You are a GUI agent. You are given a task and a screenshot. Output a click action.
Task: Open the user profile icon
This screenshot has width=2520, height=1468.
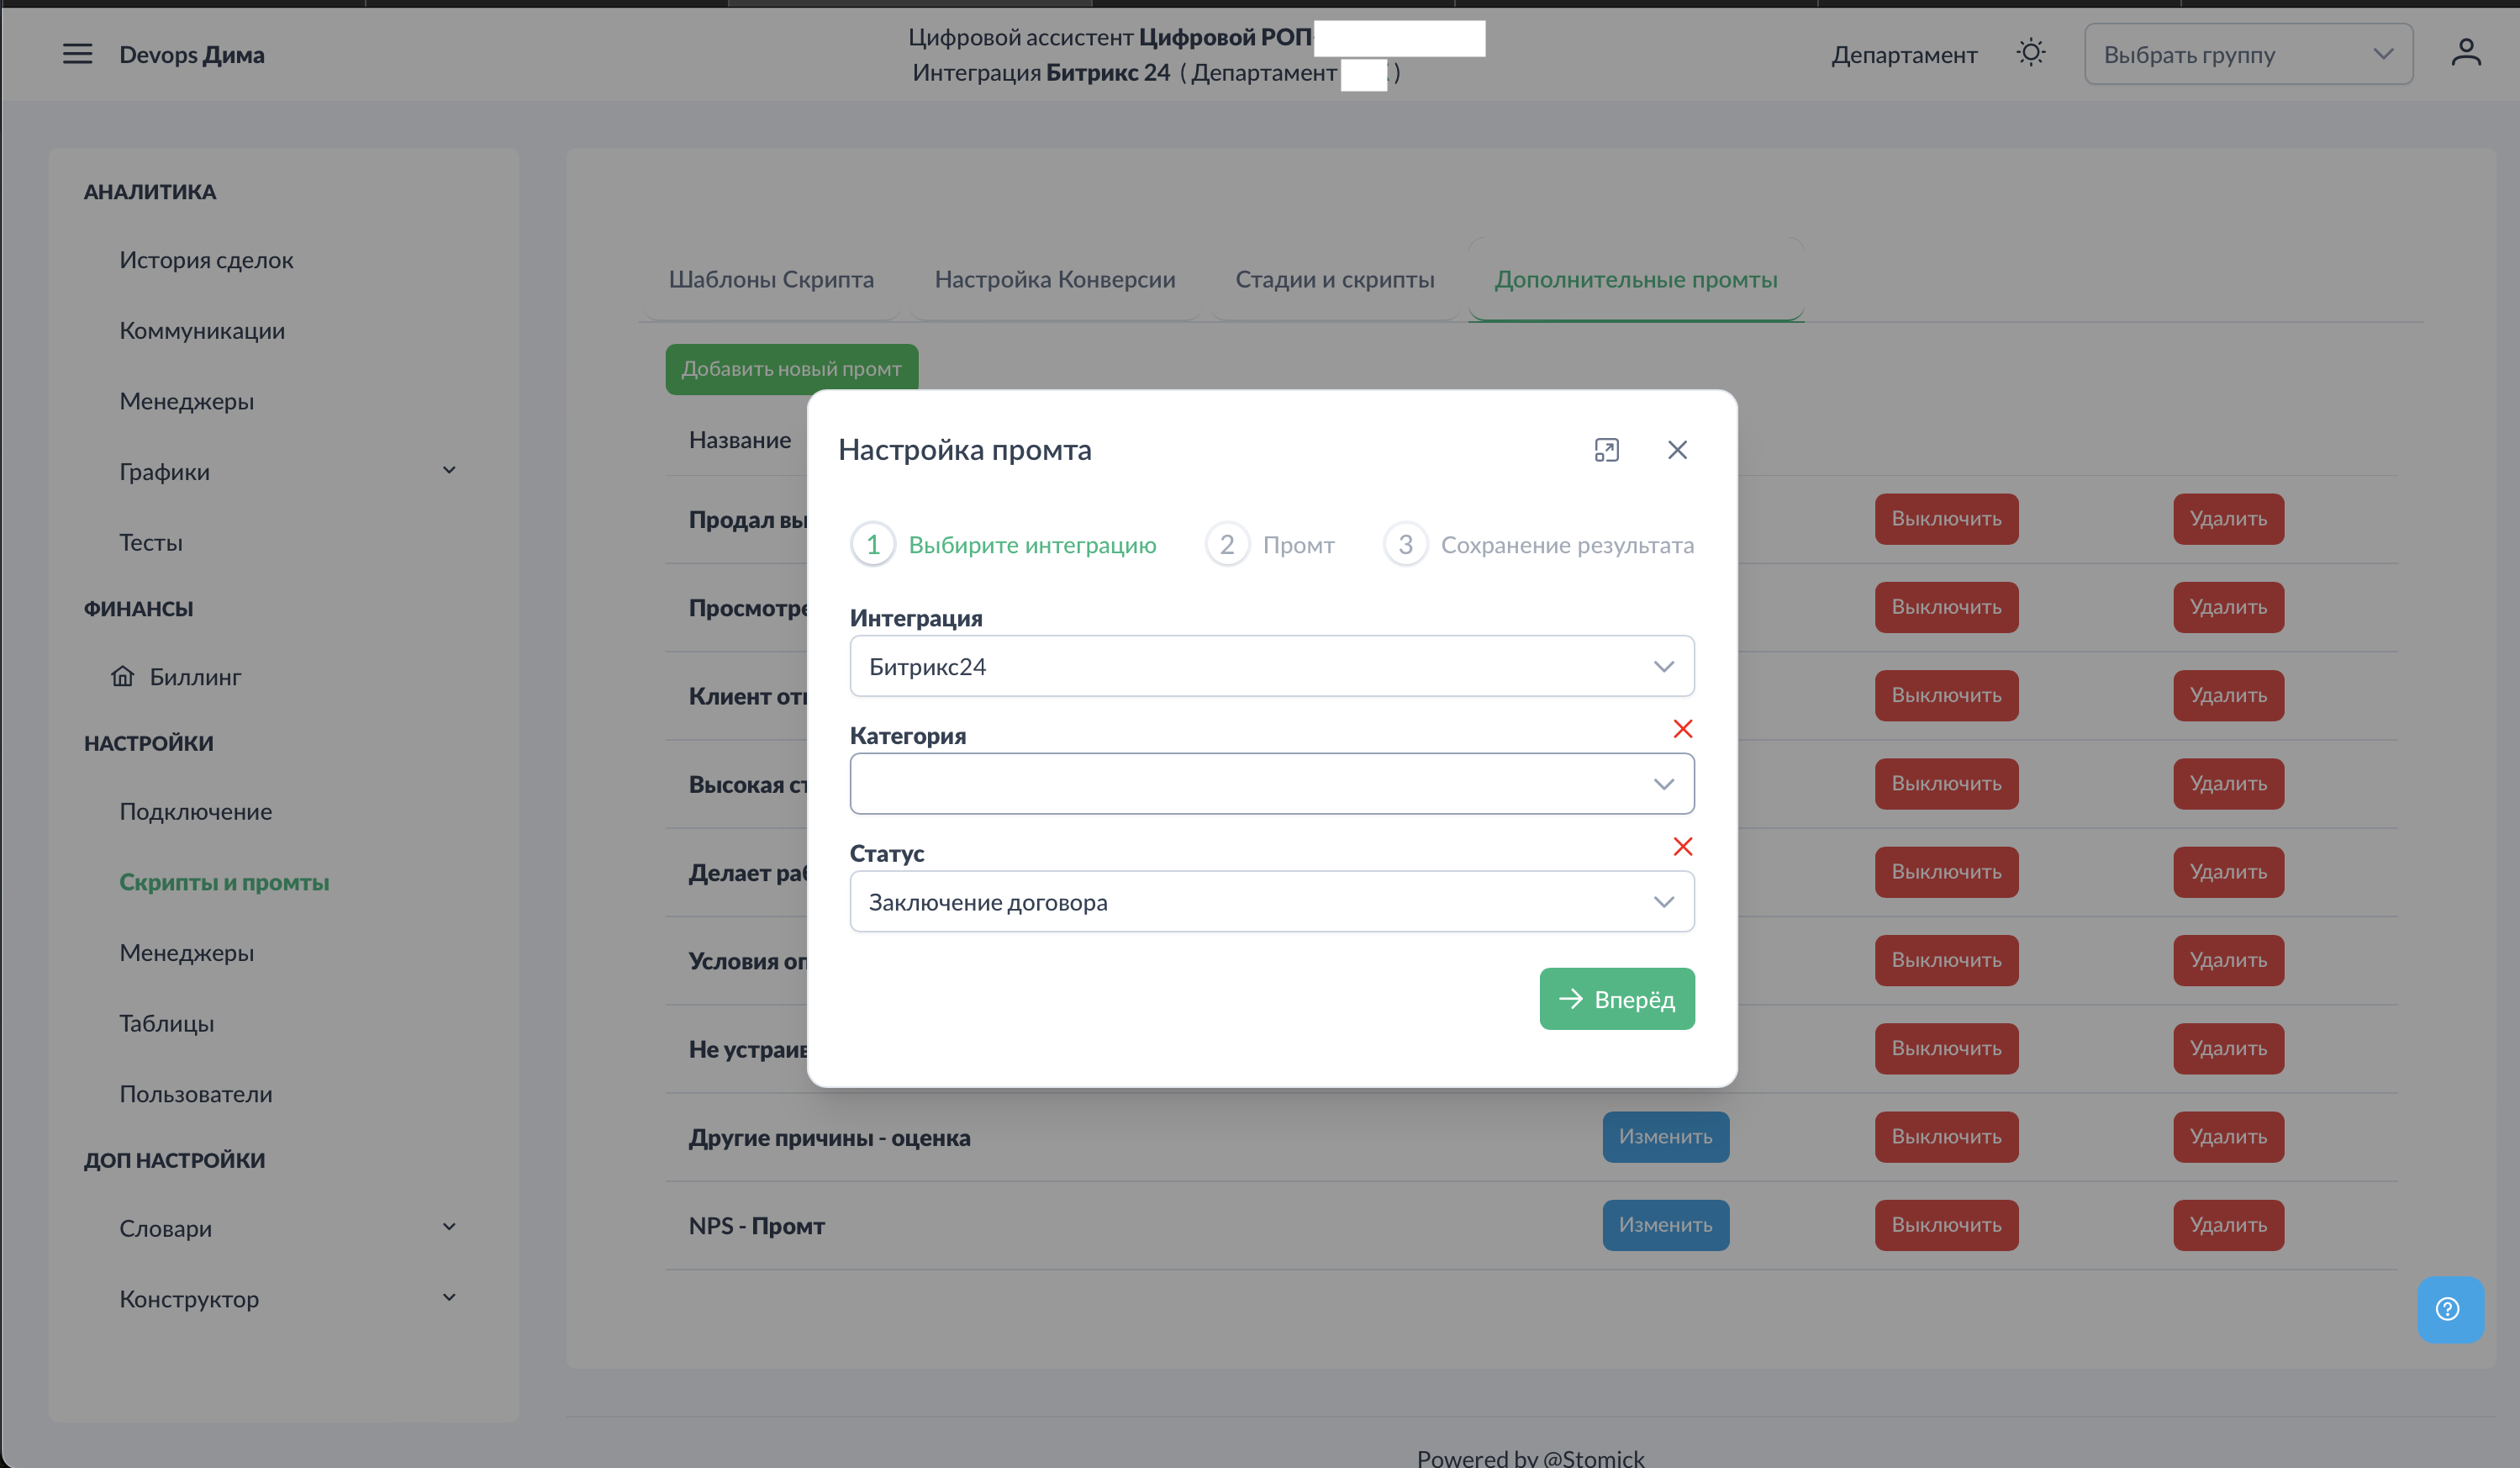coord(2465,53)
